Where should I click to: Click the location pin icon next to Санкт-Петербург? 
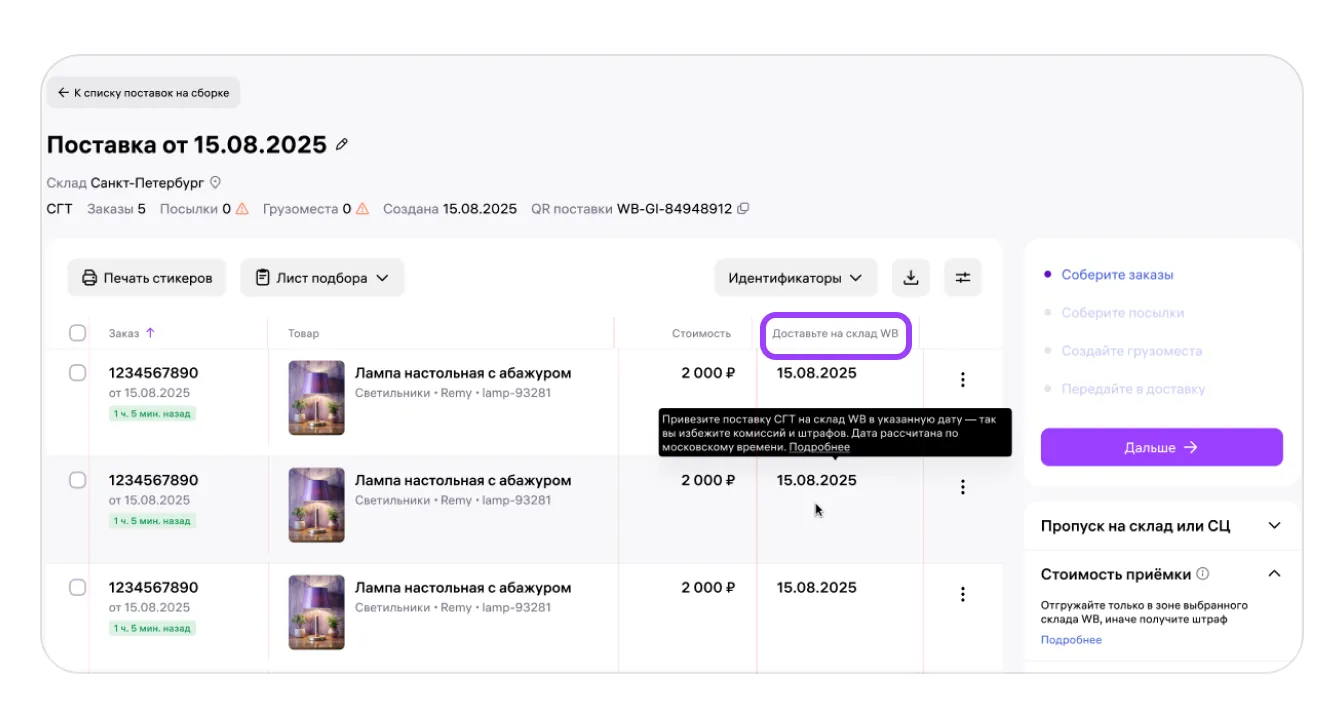pos(214,183)
